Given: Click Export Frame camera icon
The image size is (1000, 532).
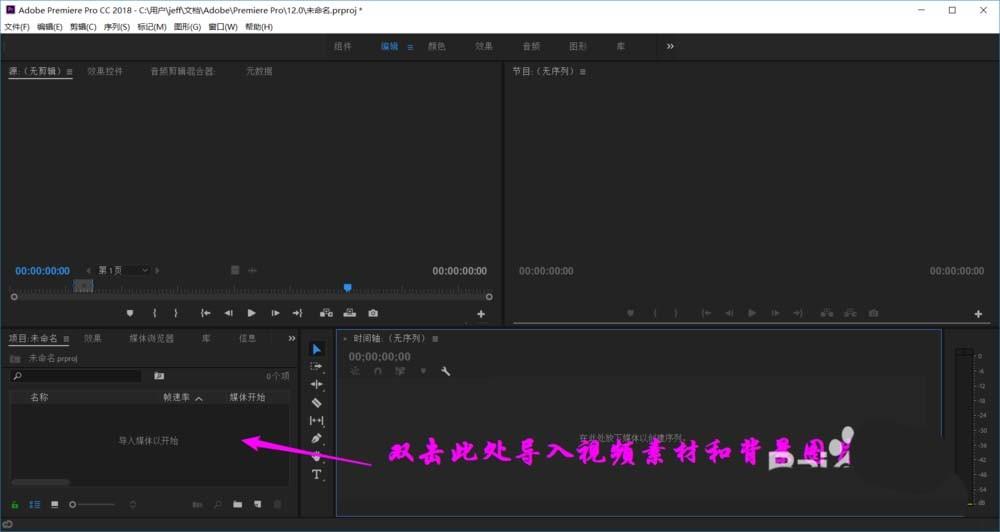Looking at the screenshot, I should tap(373, 313).
